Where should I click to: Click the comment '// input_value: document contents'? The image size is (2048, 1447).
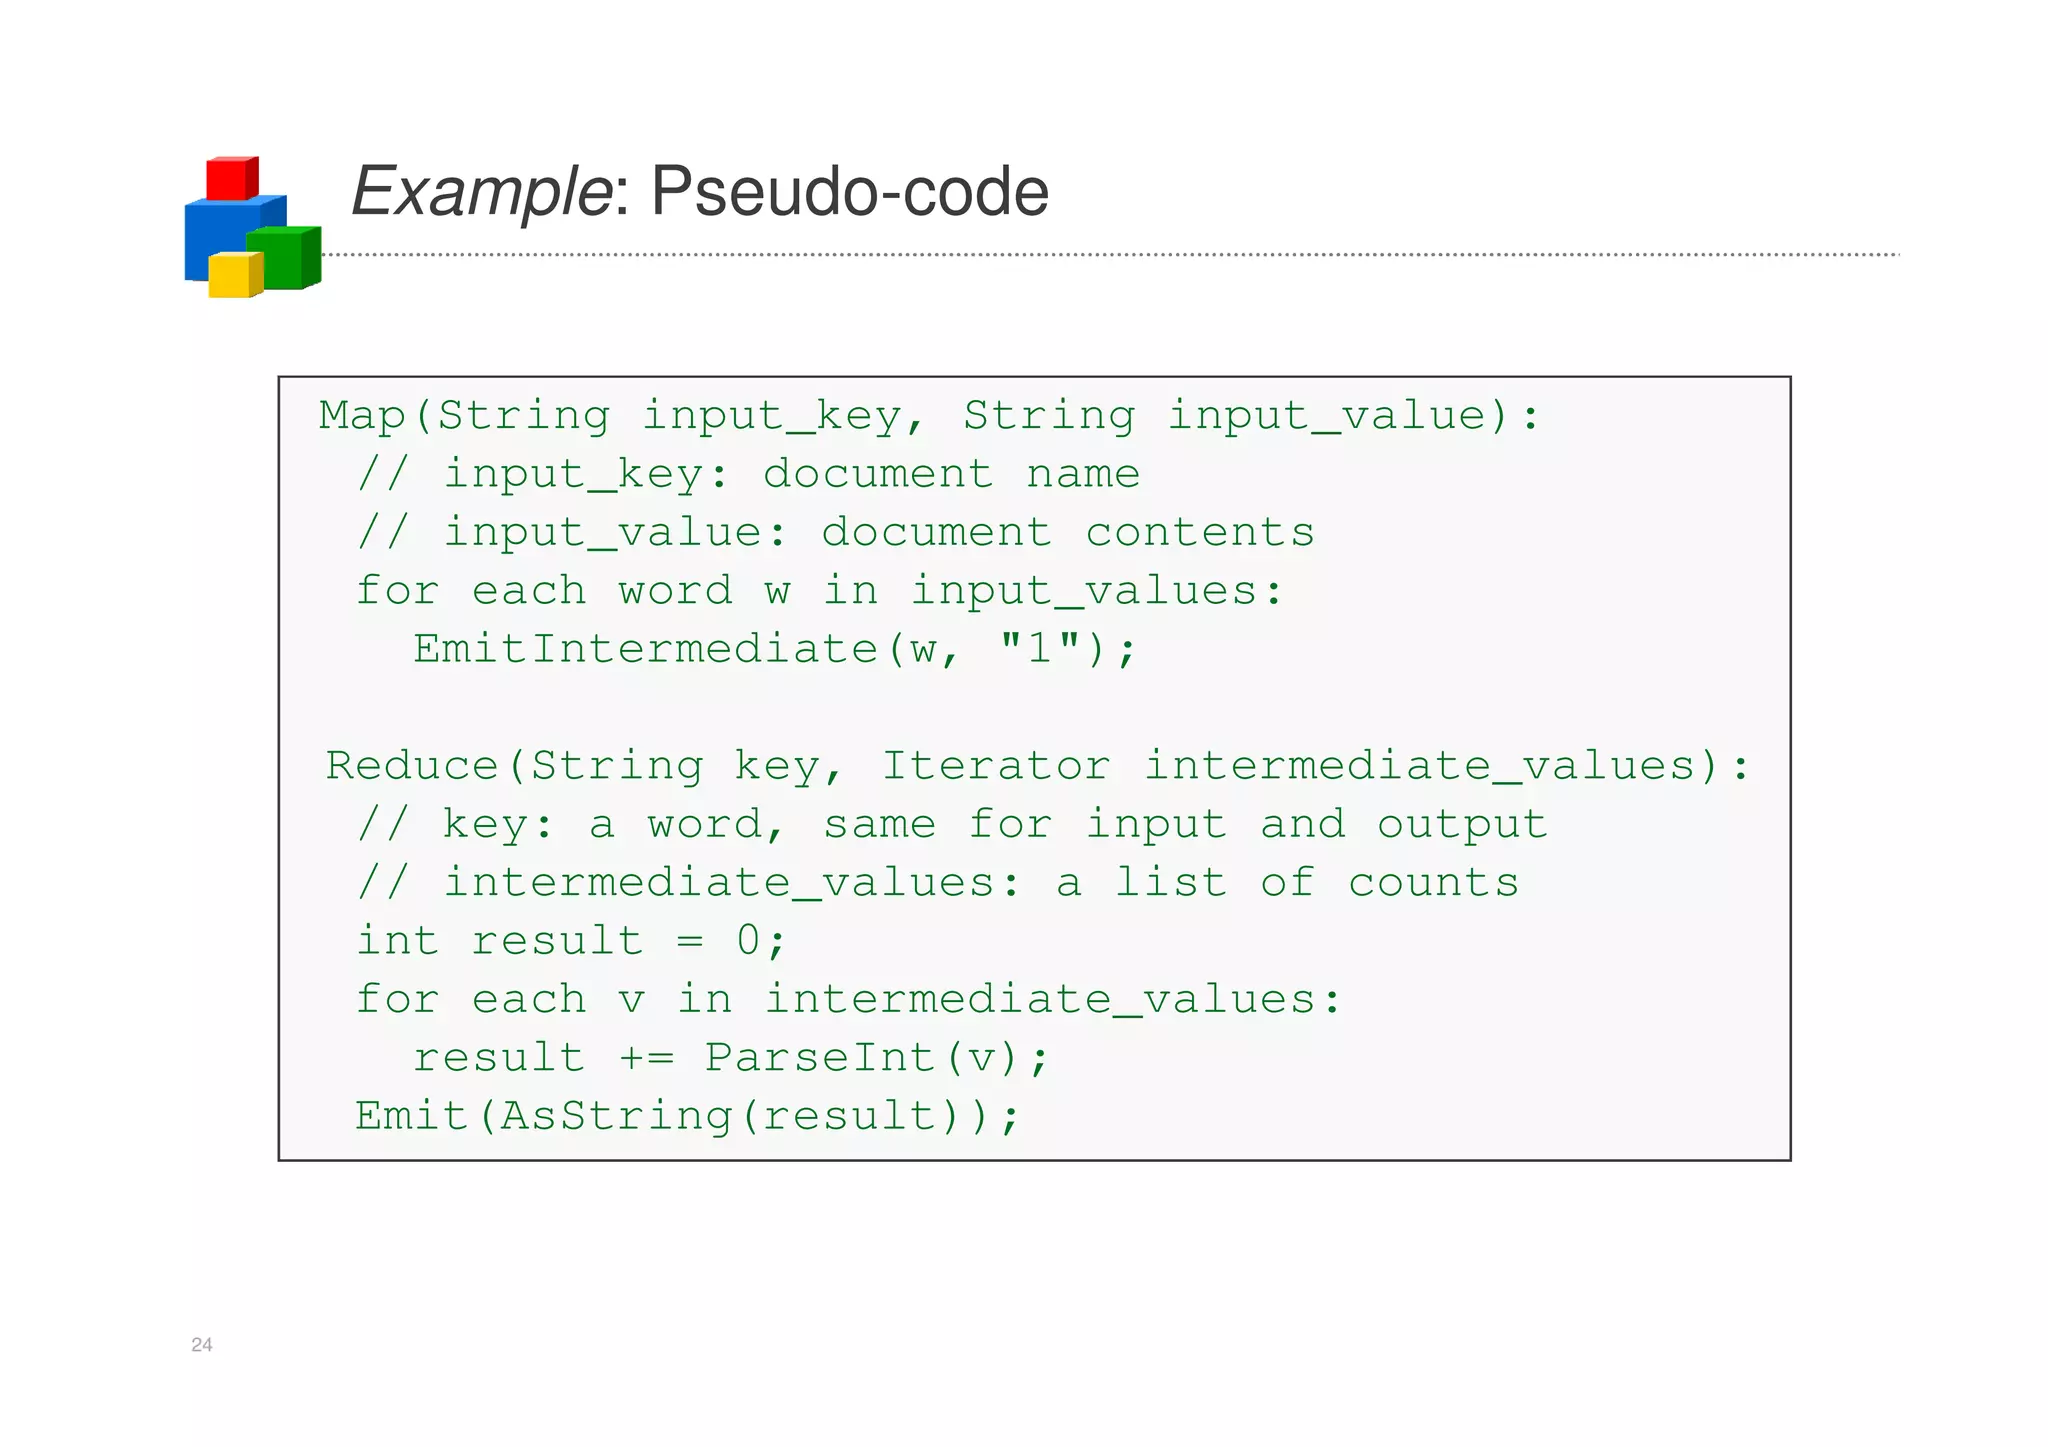click(836, 532)
